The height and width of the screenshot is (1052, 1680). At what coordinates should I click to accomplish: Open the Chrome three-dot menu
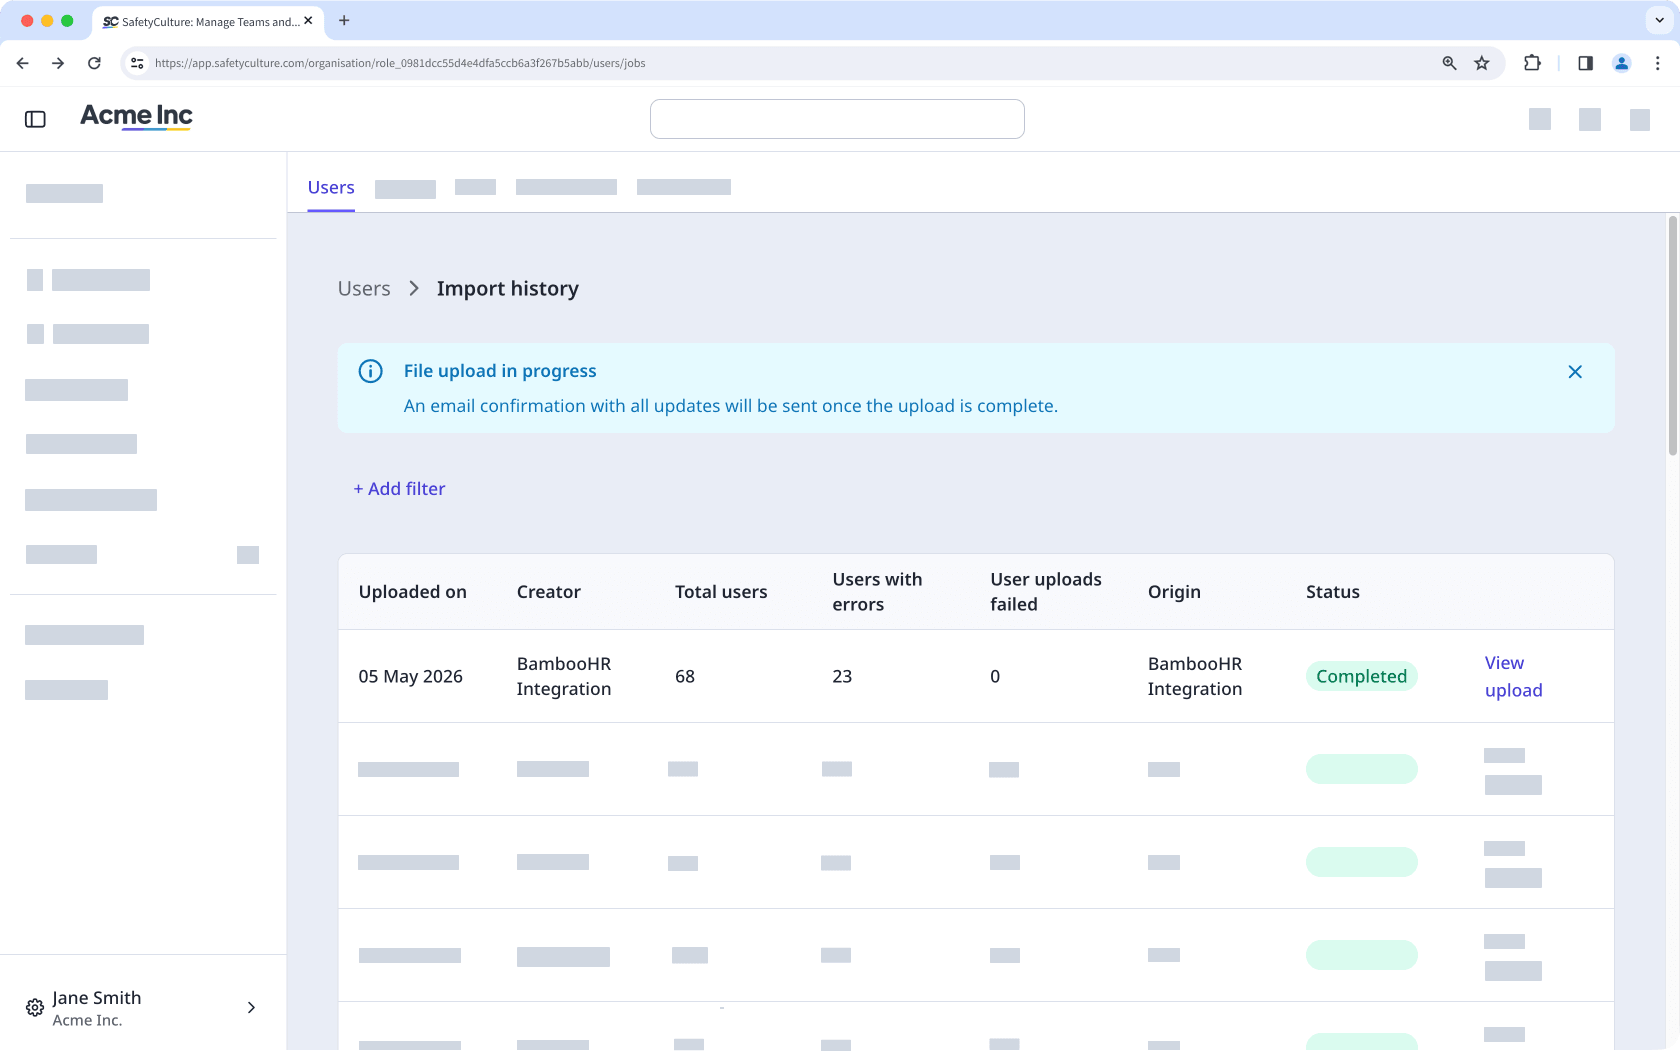click(x=1657, y=63)
